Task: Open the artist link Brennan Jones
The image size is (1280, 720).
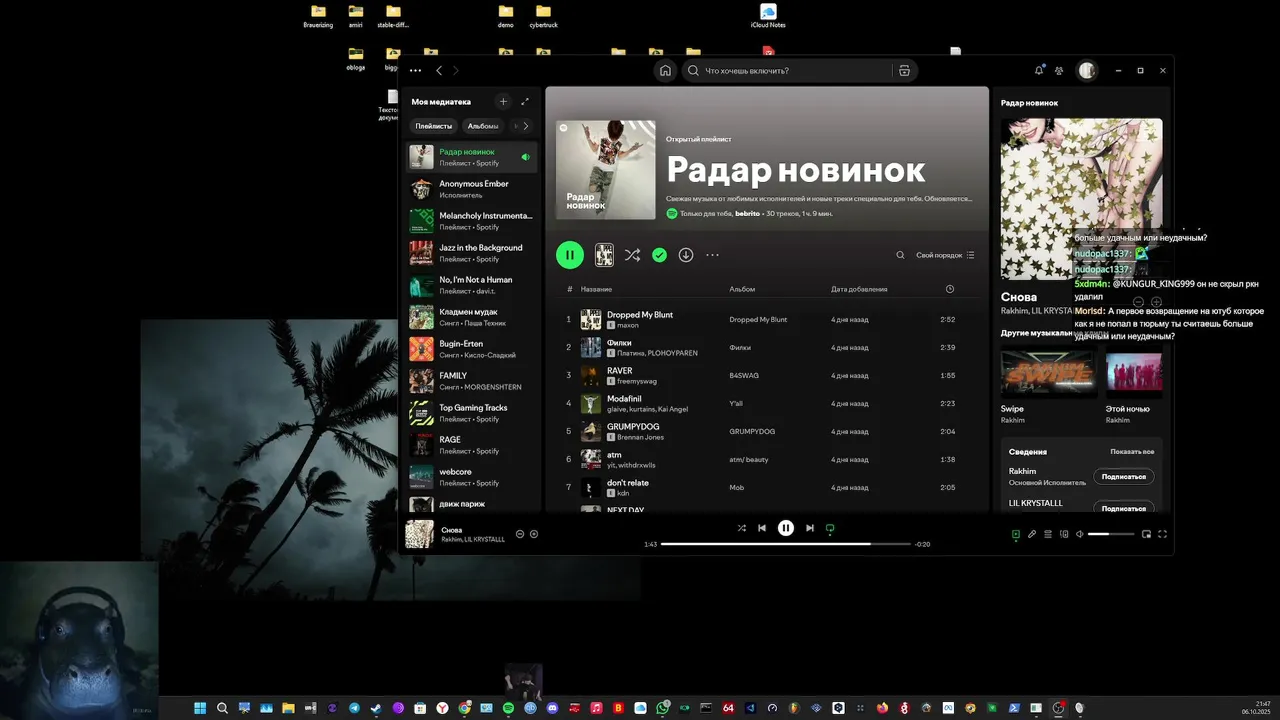Action: point(640,437)
